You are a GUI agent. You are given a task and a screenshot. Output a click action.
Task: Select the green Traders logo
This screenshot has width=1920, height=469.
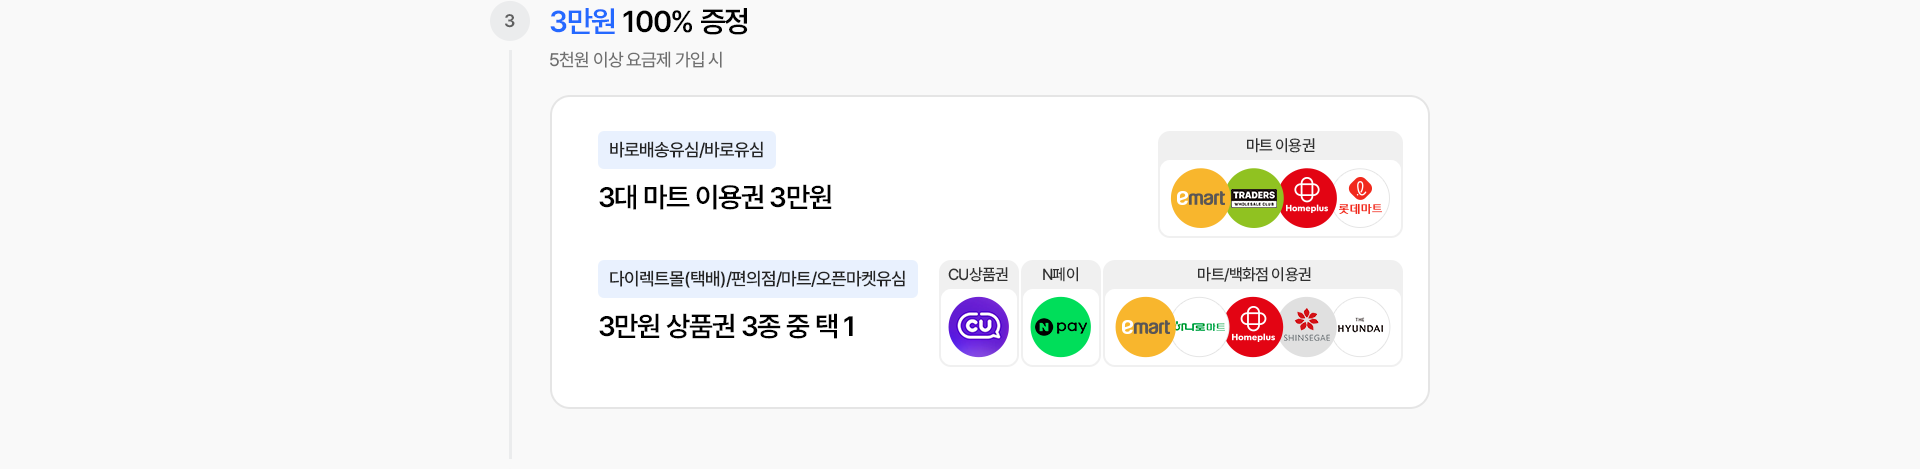click(1254, 198)
